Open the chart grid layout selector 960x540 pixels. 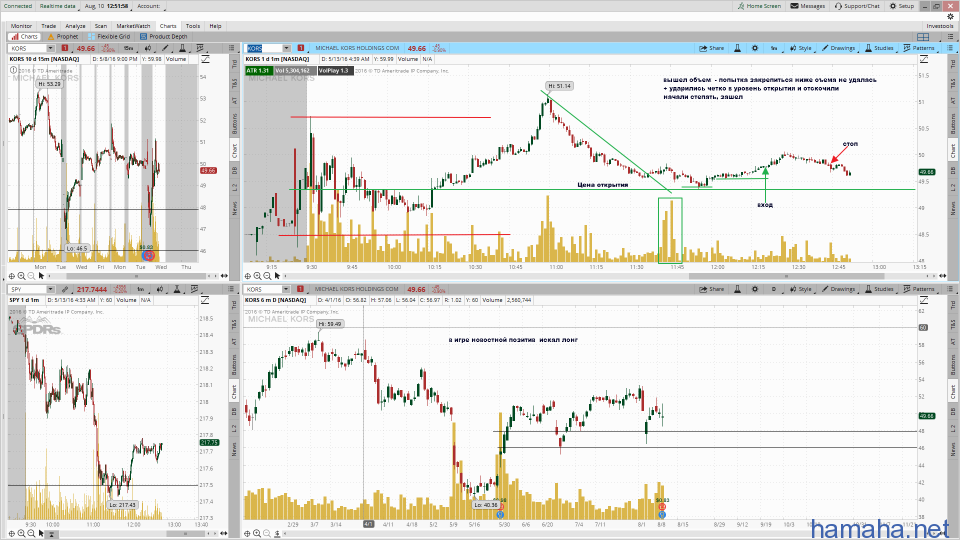click(x=923, y=37)
